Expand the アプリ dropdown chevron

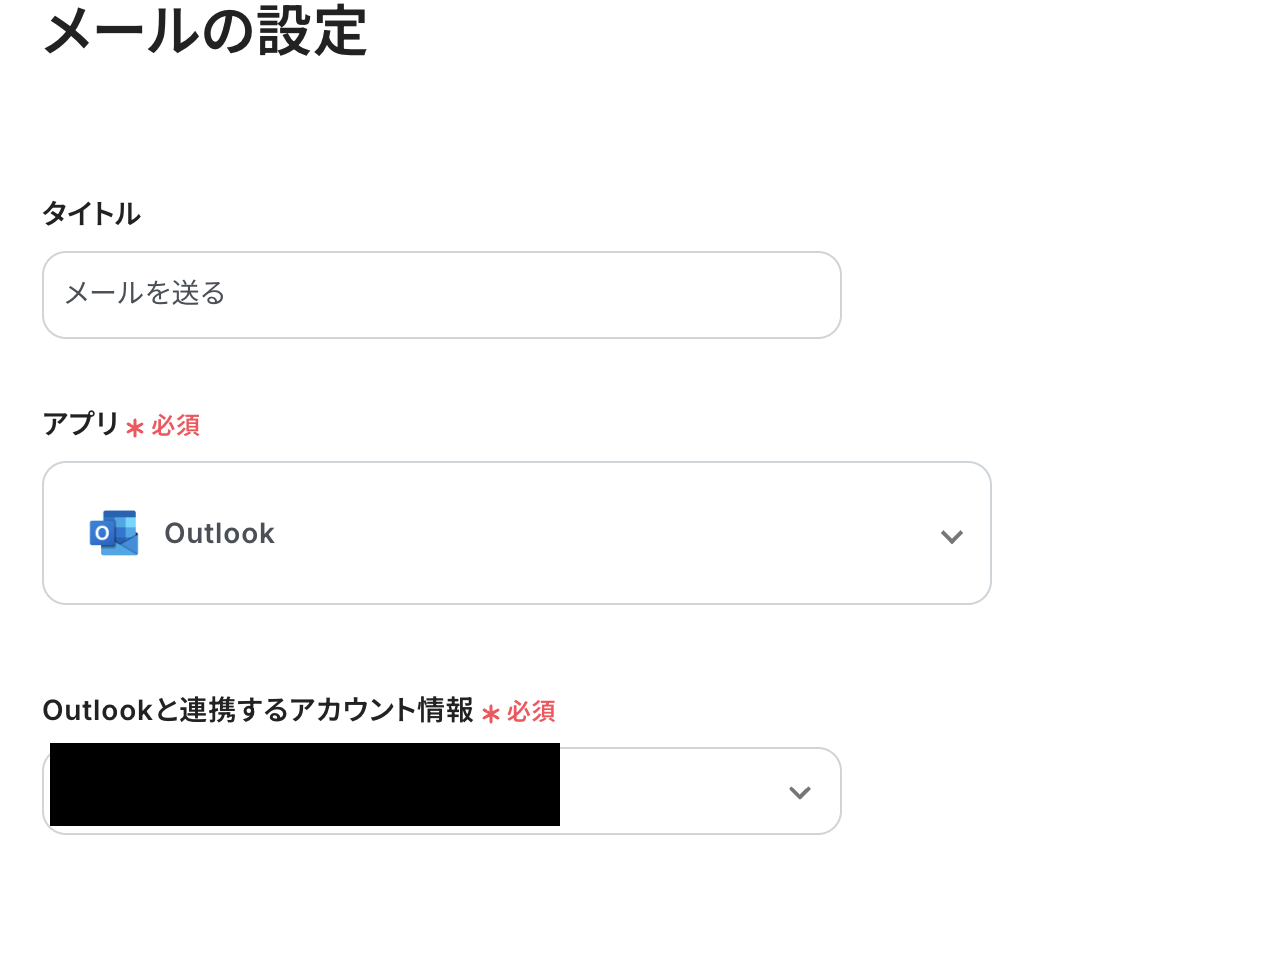951,537
